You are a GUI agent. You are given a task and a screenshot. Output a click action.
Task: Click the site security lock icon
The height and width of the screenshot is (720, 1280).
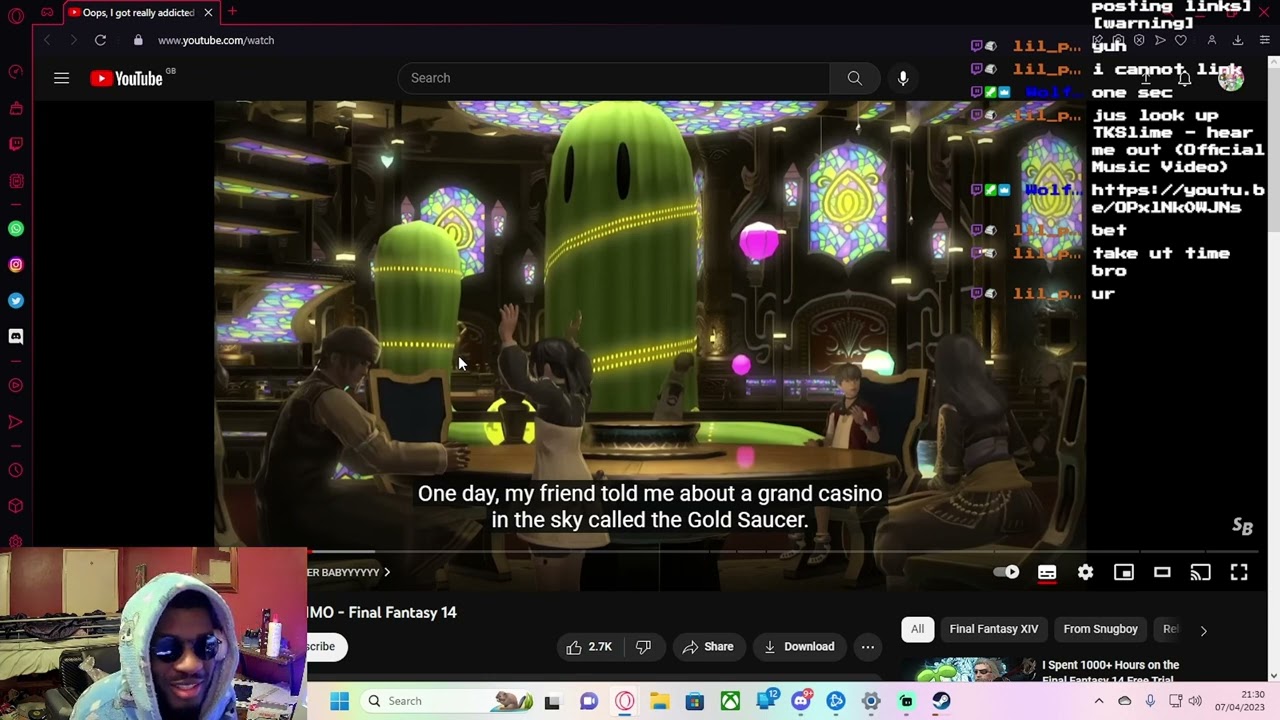coord(138,40)
